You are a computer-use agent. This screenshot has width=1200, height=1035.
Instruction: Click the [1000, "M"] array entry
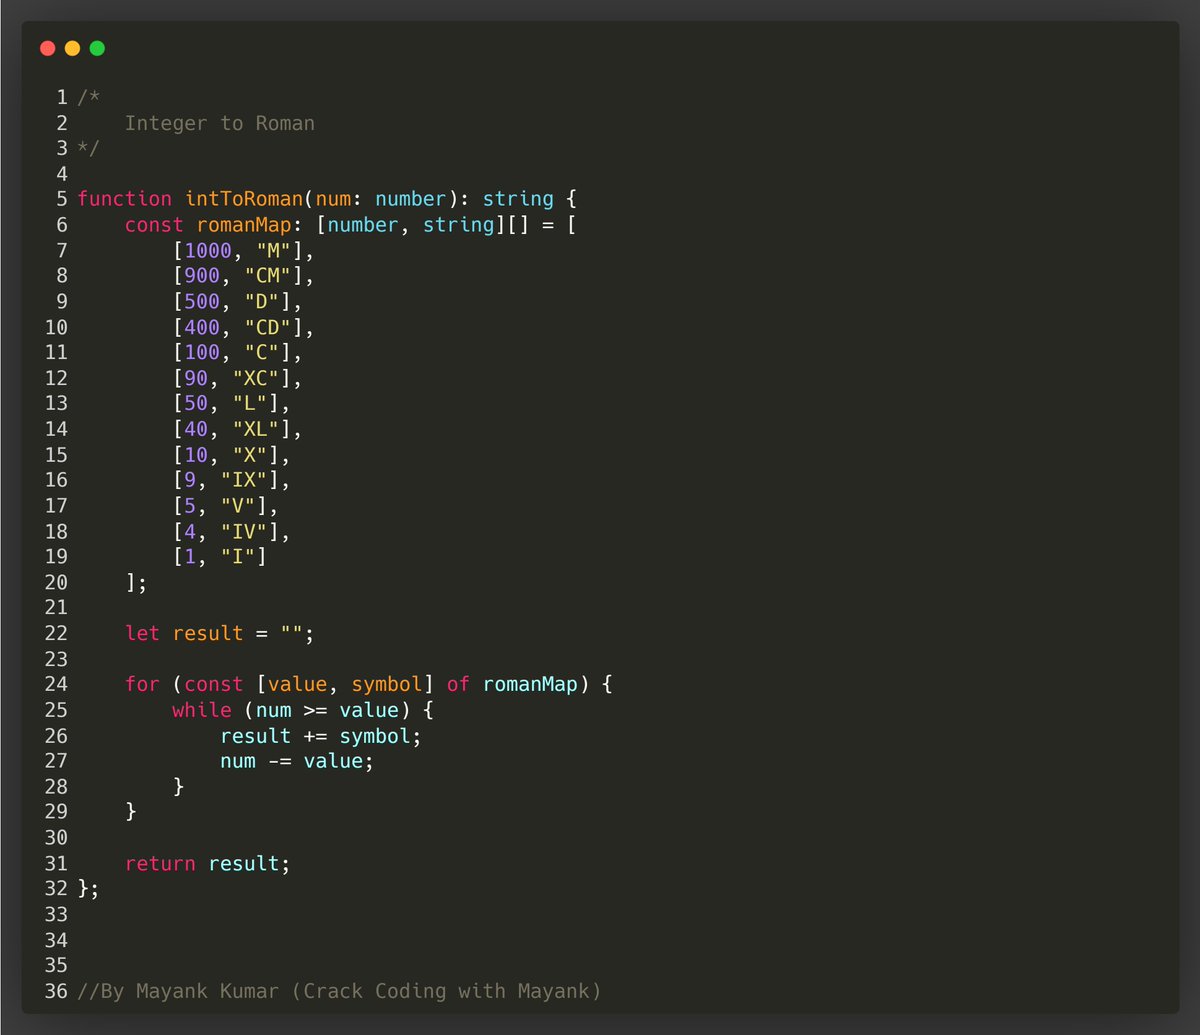[x=237, y=250]
